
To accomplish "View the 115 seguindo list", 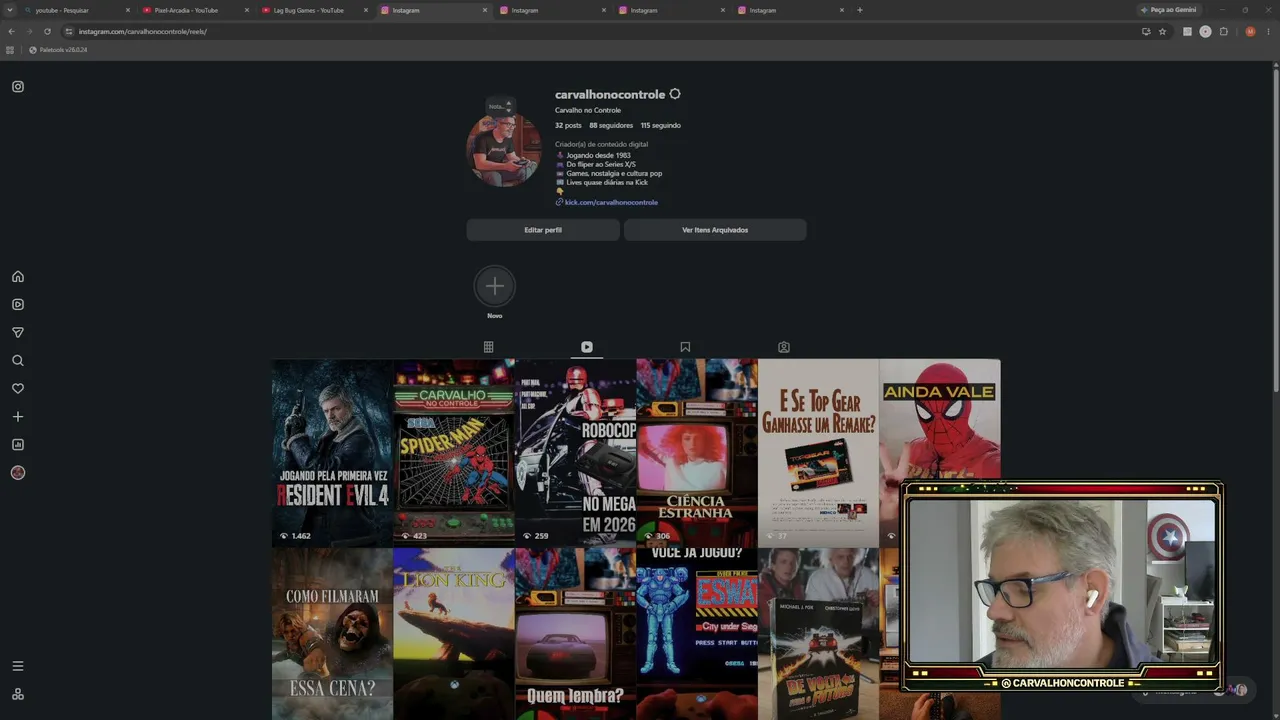I will 661,126.
